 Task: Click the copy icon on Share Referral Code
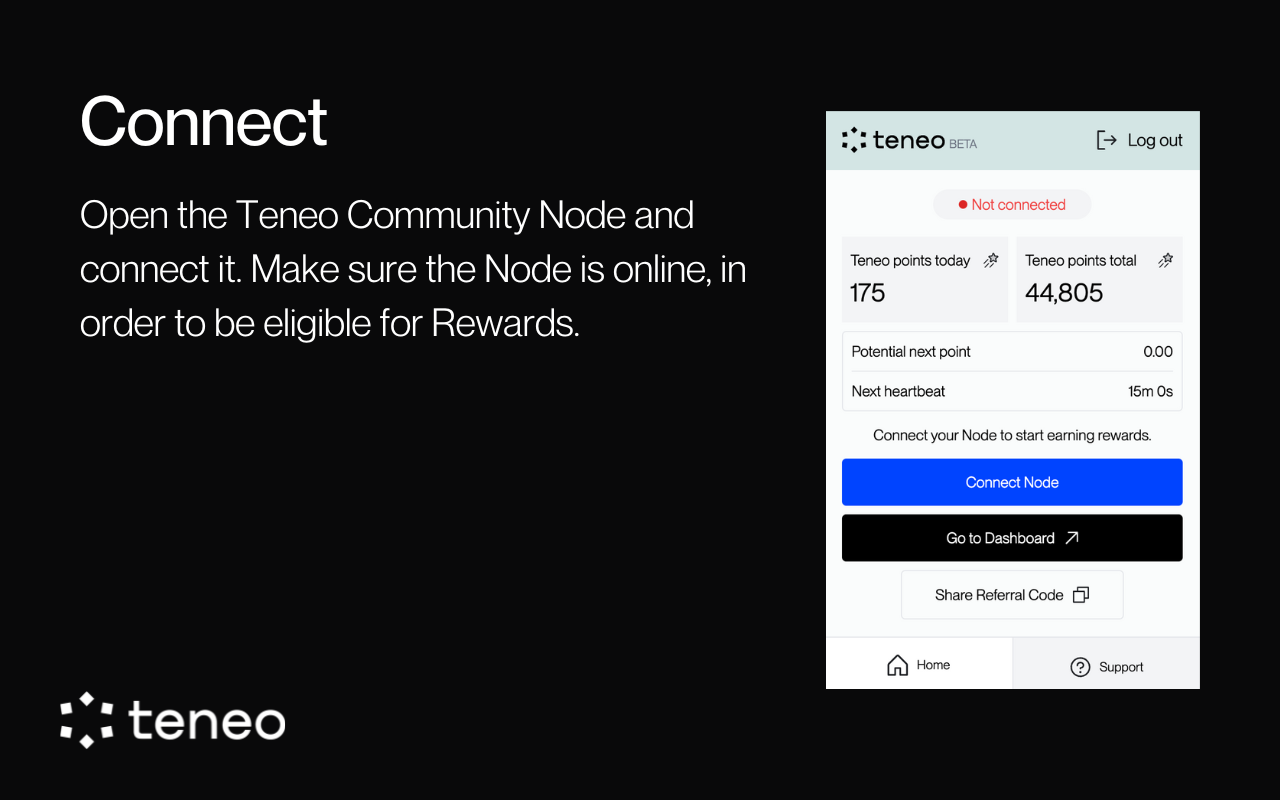click(1080, 594)
